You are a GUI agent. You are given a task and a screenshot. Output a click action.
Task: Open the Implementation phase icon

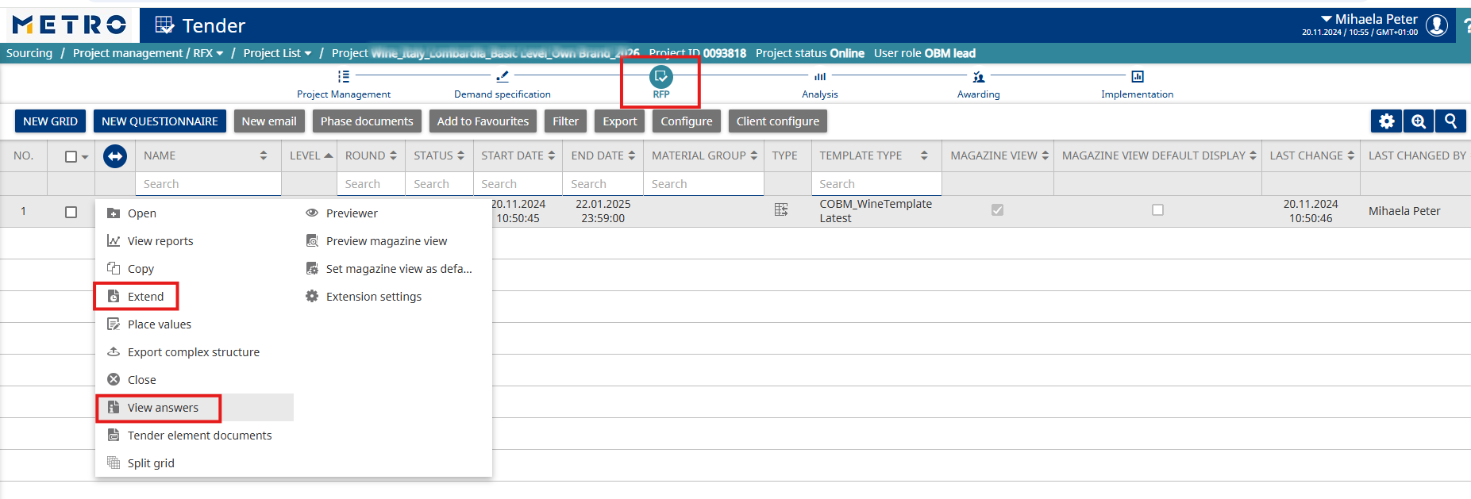pyautogui.click(x=1137, y=76)
